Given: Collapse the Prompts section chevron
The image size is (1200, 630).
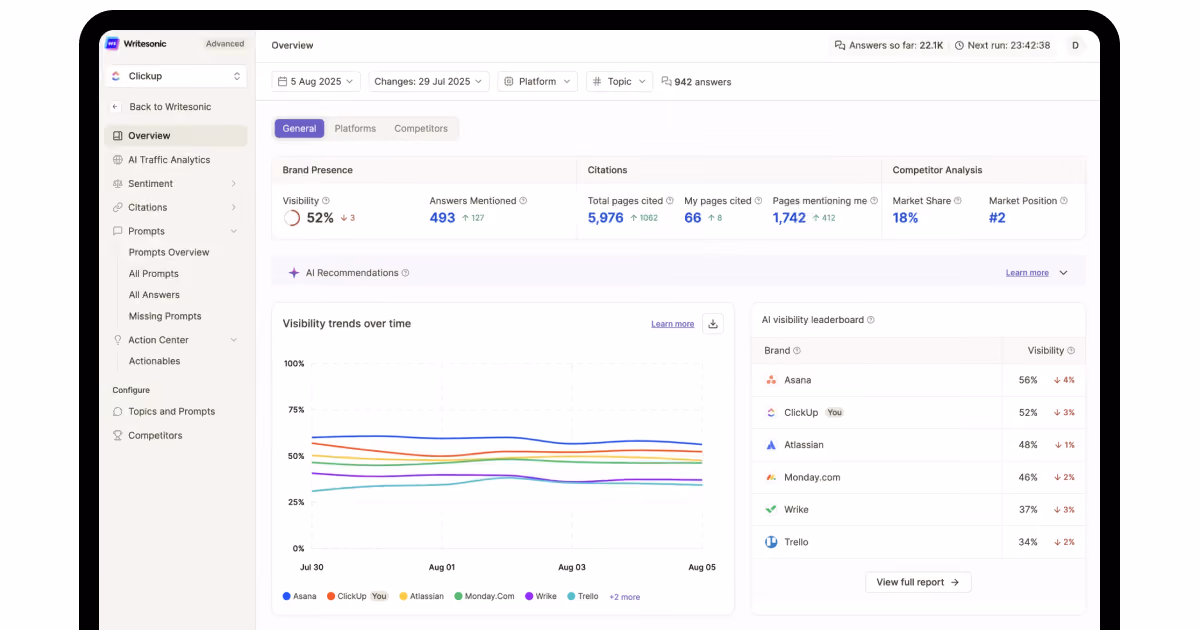Looking at the screenshot, I should 233,231.
